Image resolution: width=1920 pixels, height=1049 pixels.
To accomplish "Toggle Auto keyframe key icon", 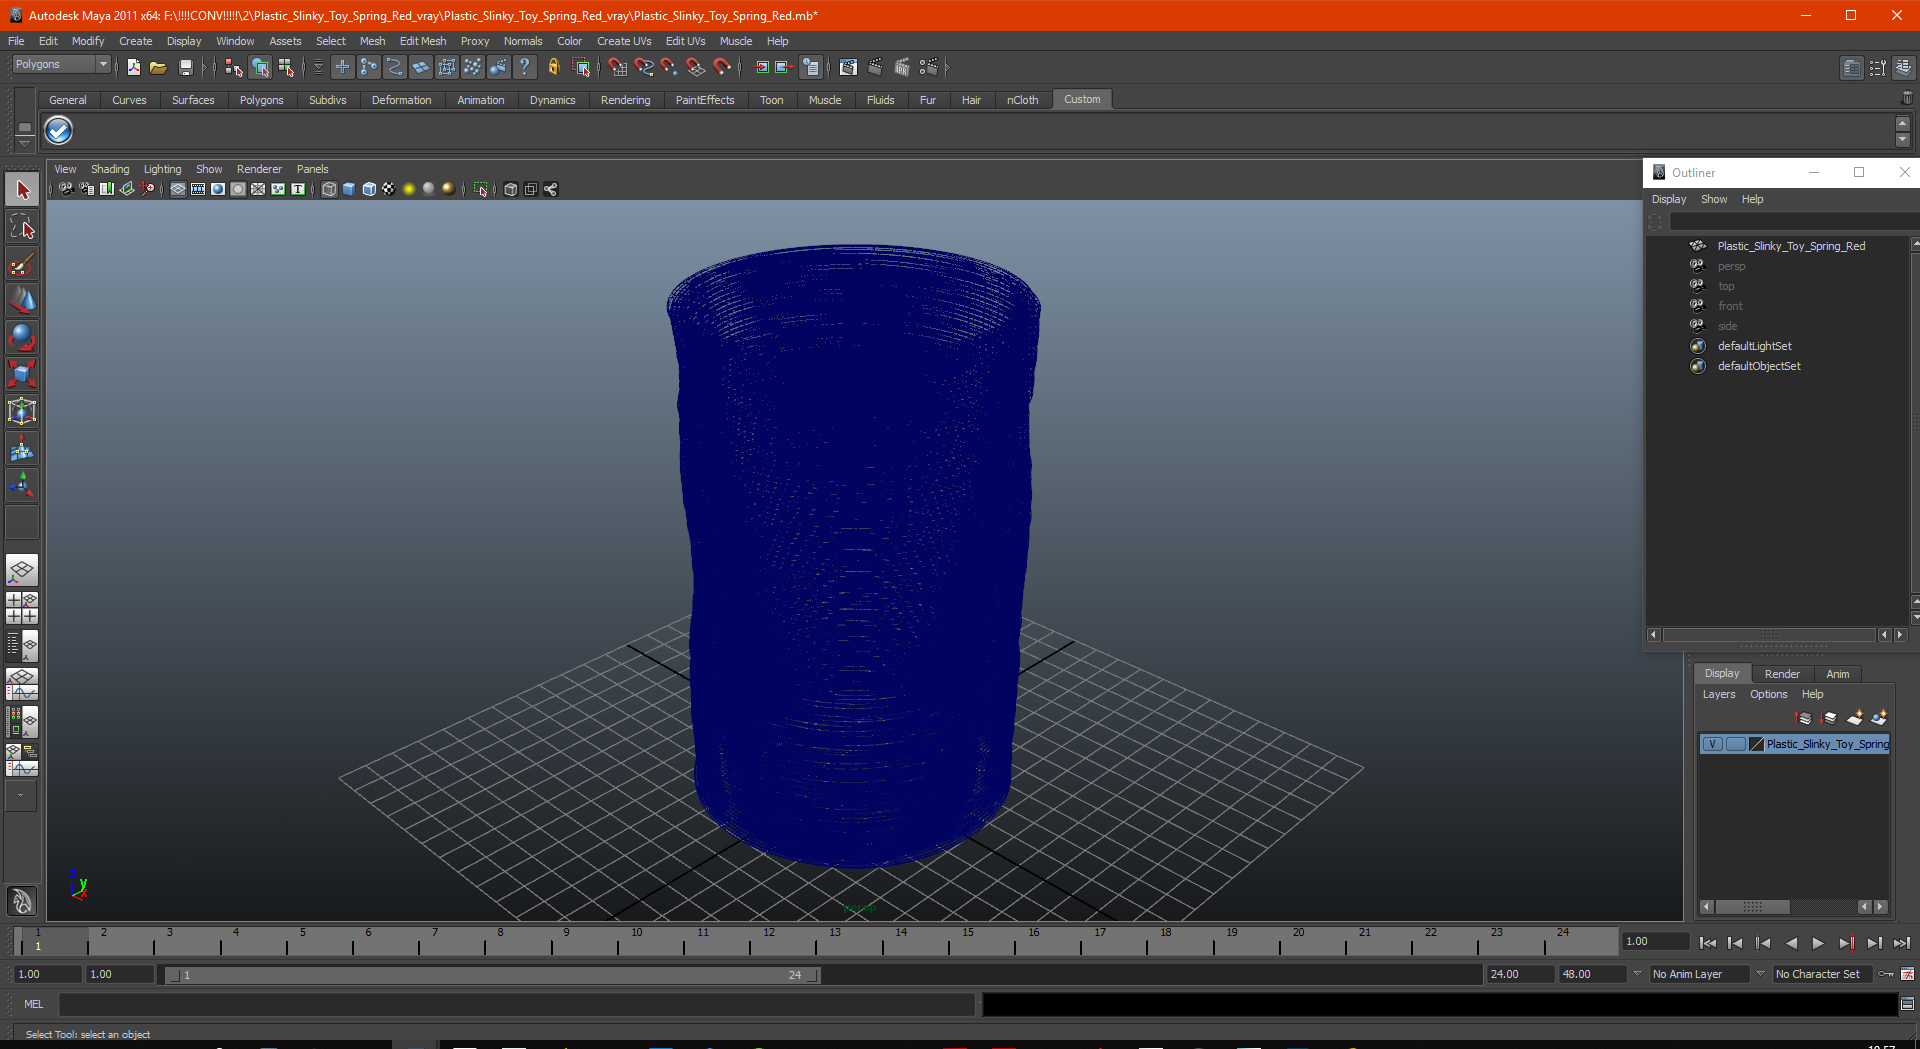I will (x=1886, y=974).
